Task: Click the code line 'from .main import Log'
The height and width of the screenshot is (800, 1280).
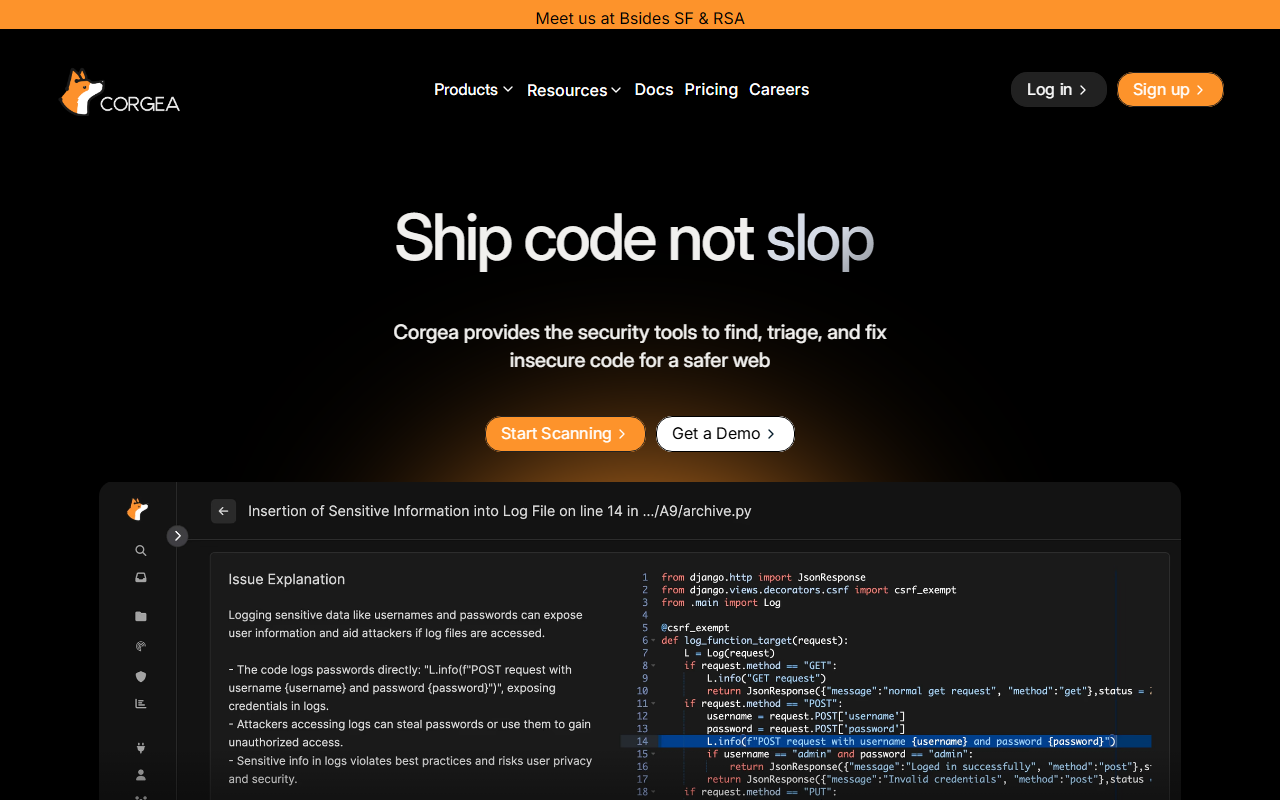Action: click(x=721, y=602)
